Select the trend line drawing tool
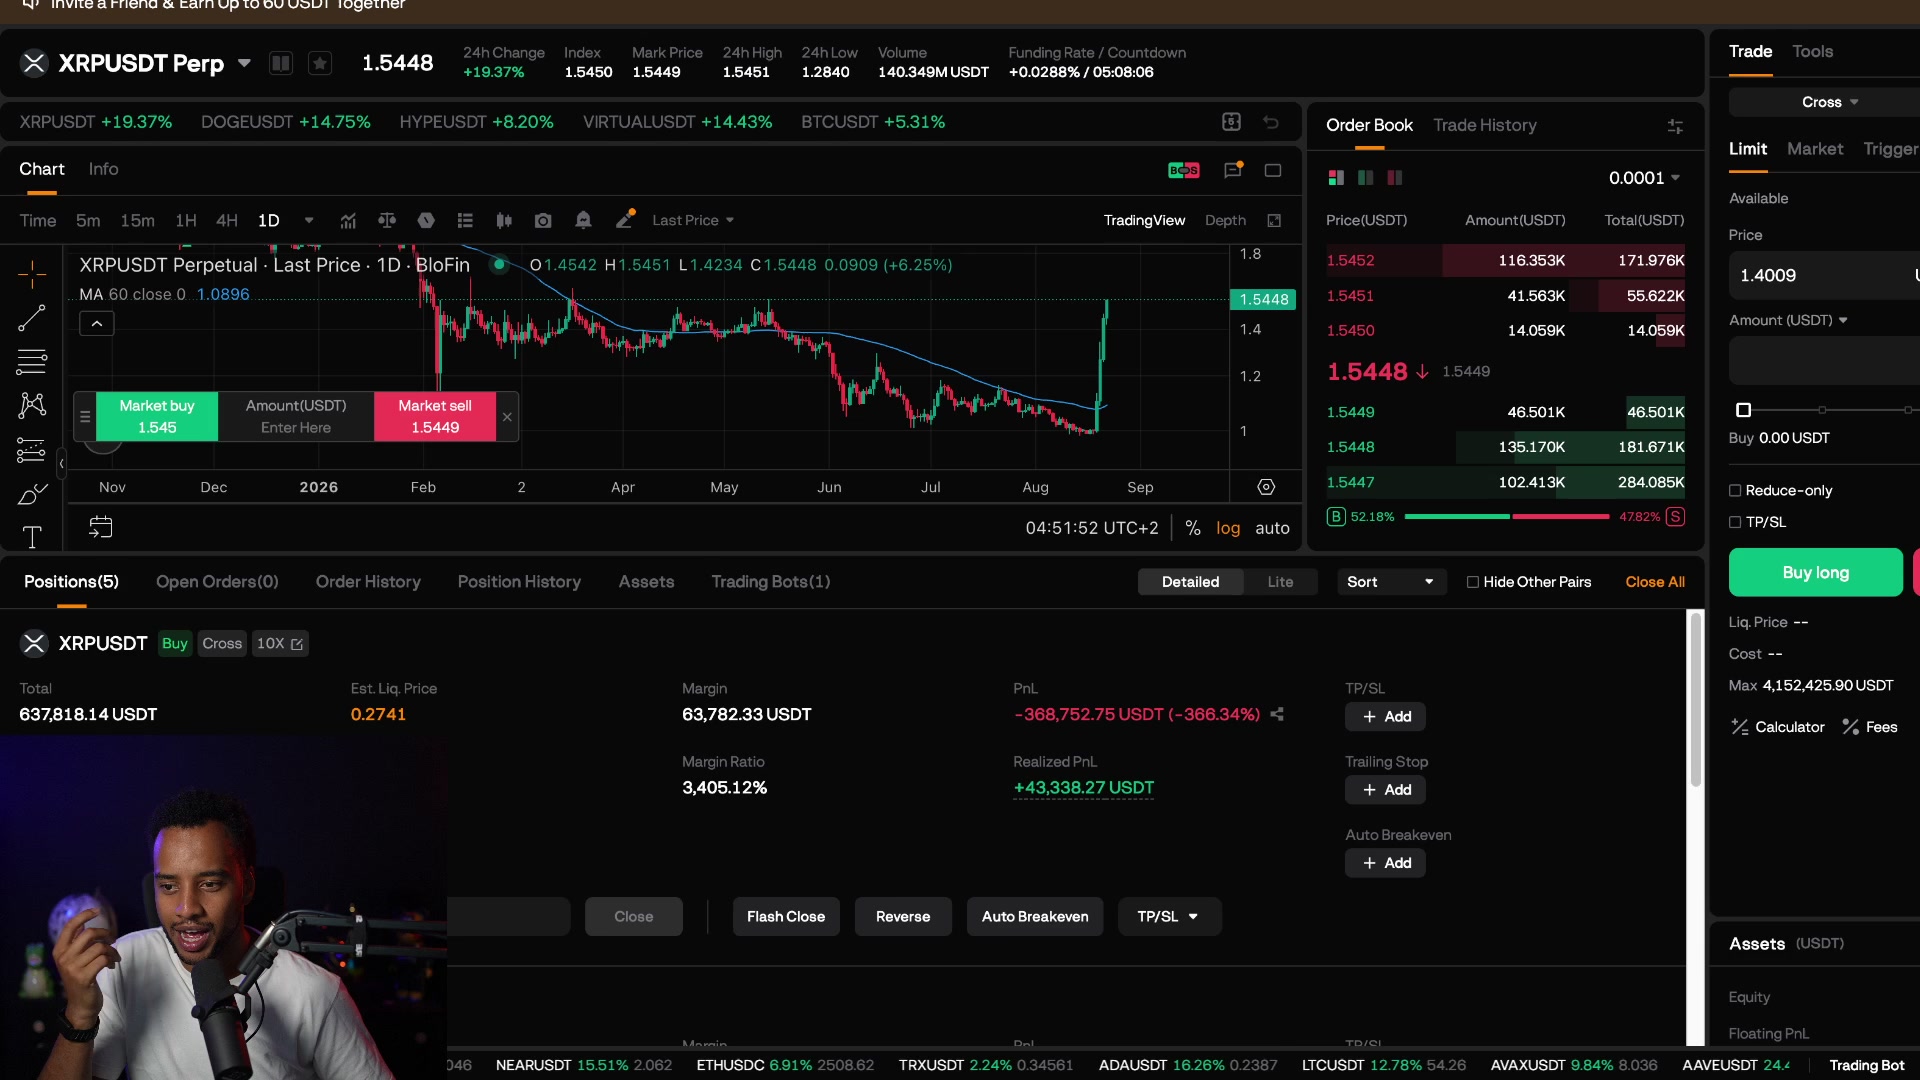 32,318
